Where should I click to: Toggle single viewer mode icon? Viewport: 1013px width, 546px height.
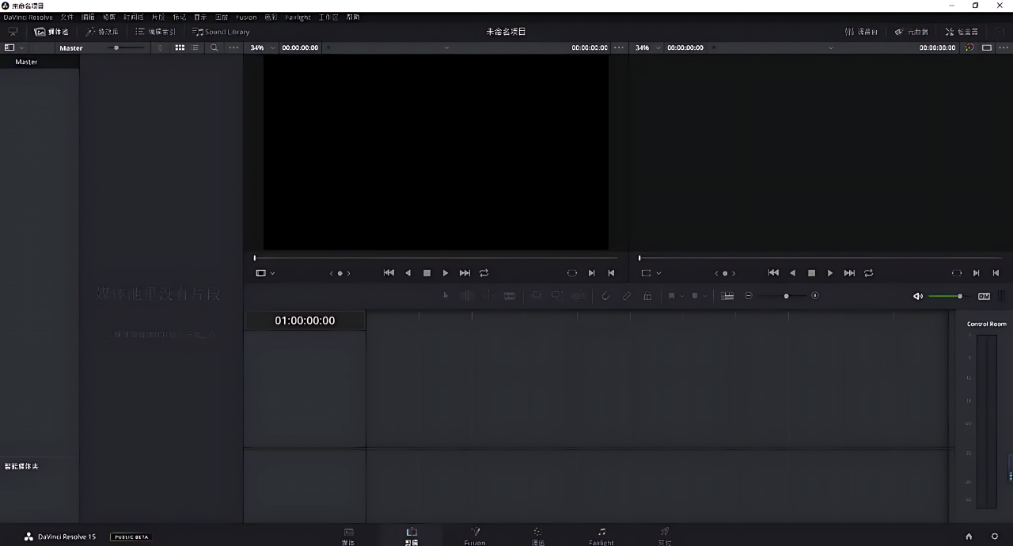coord(987,48)
